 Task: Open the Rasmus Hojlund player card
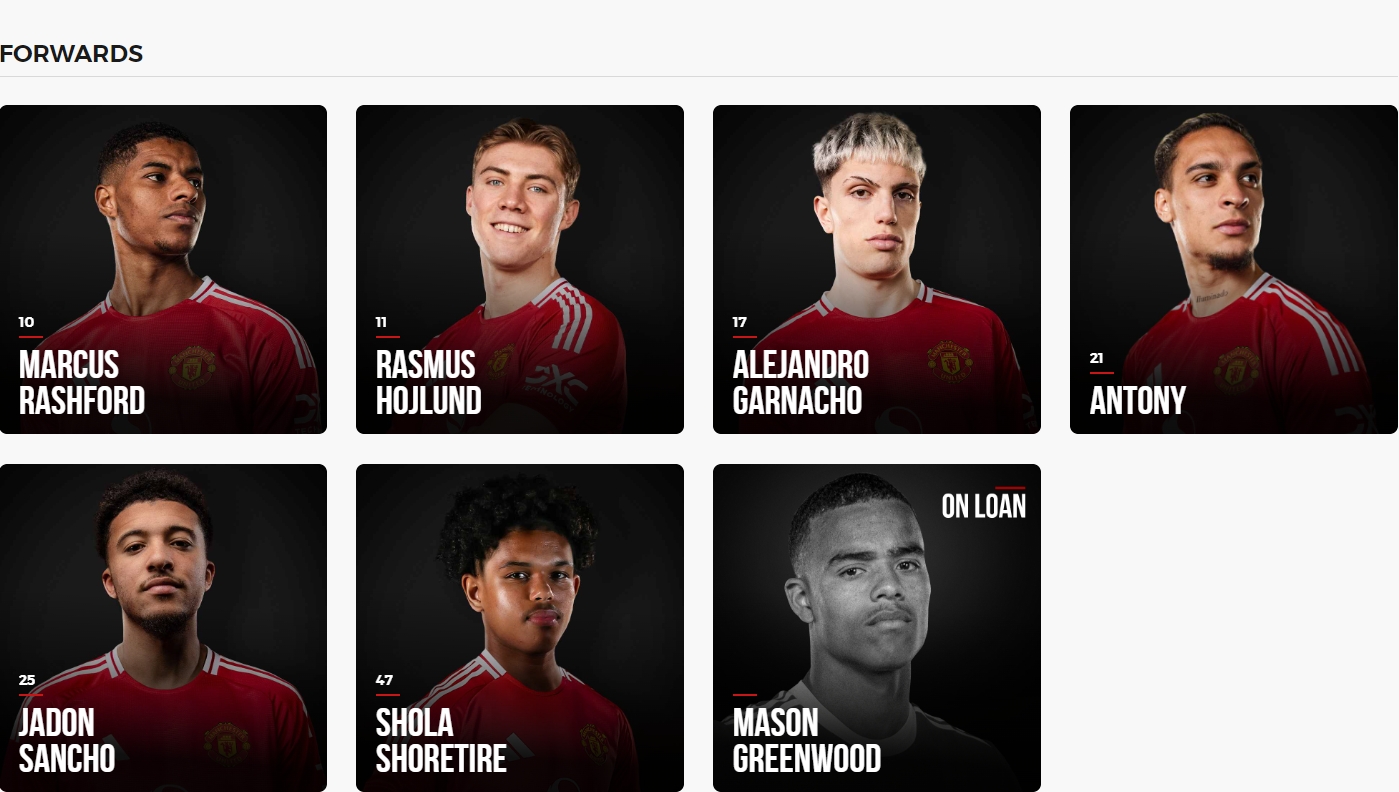[x=520, y=269]
